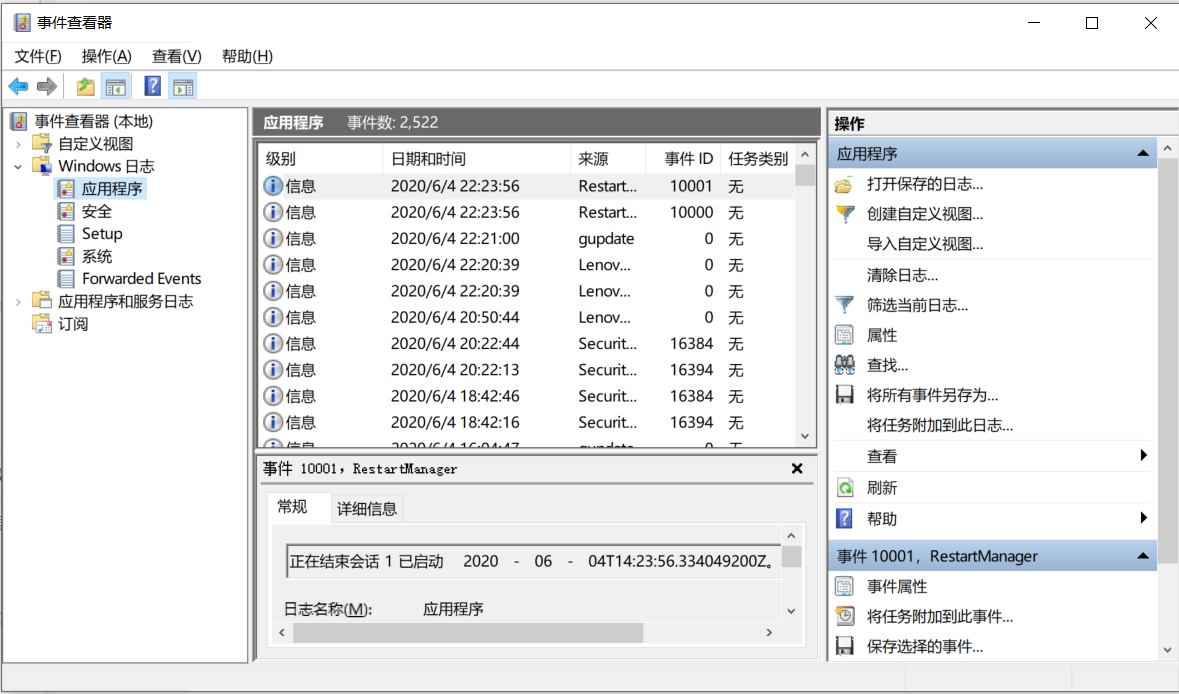Sort by the 来源 column header
1179x694 pixels.
(608, 159)
